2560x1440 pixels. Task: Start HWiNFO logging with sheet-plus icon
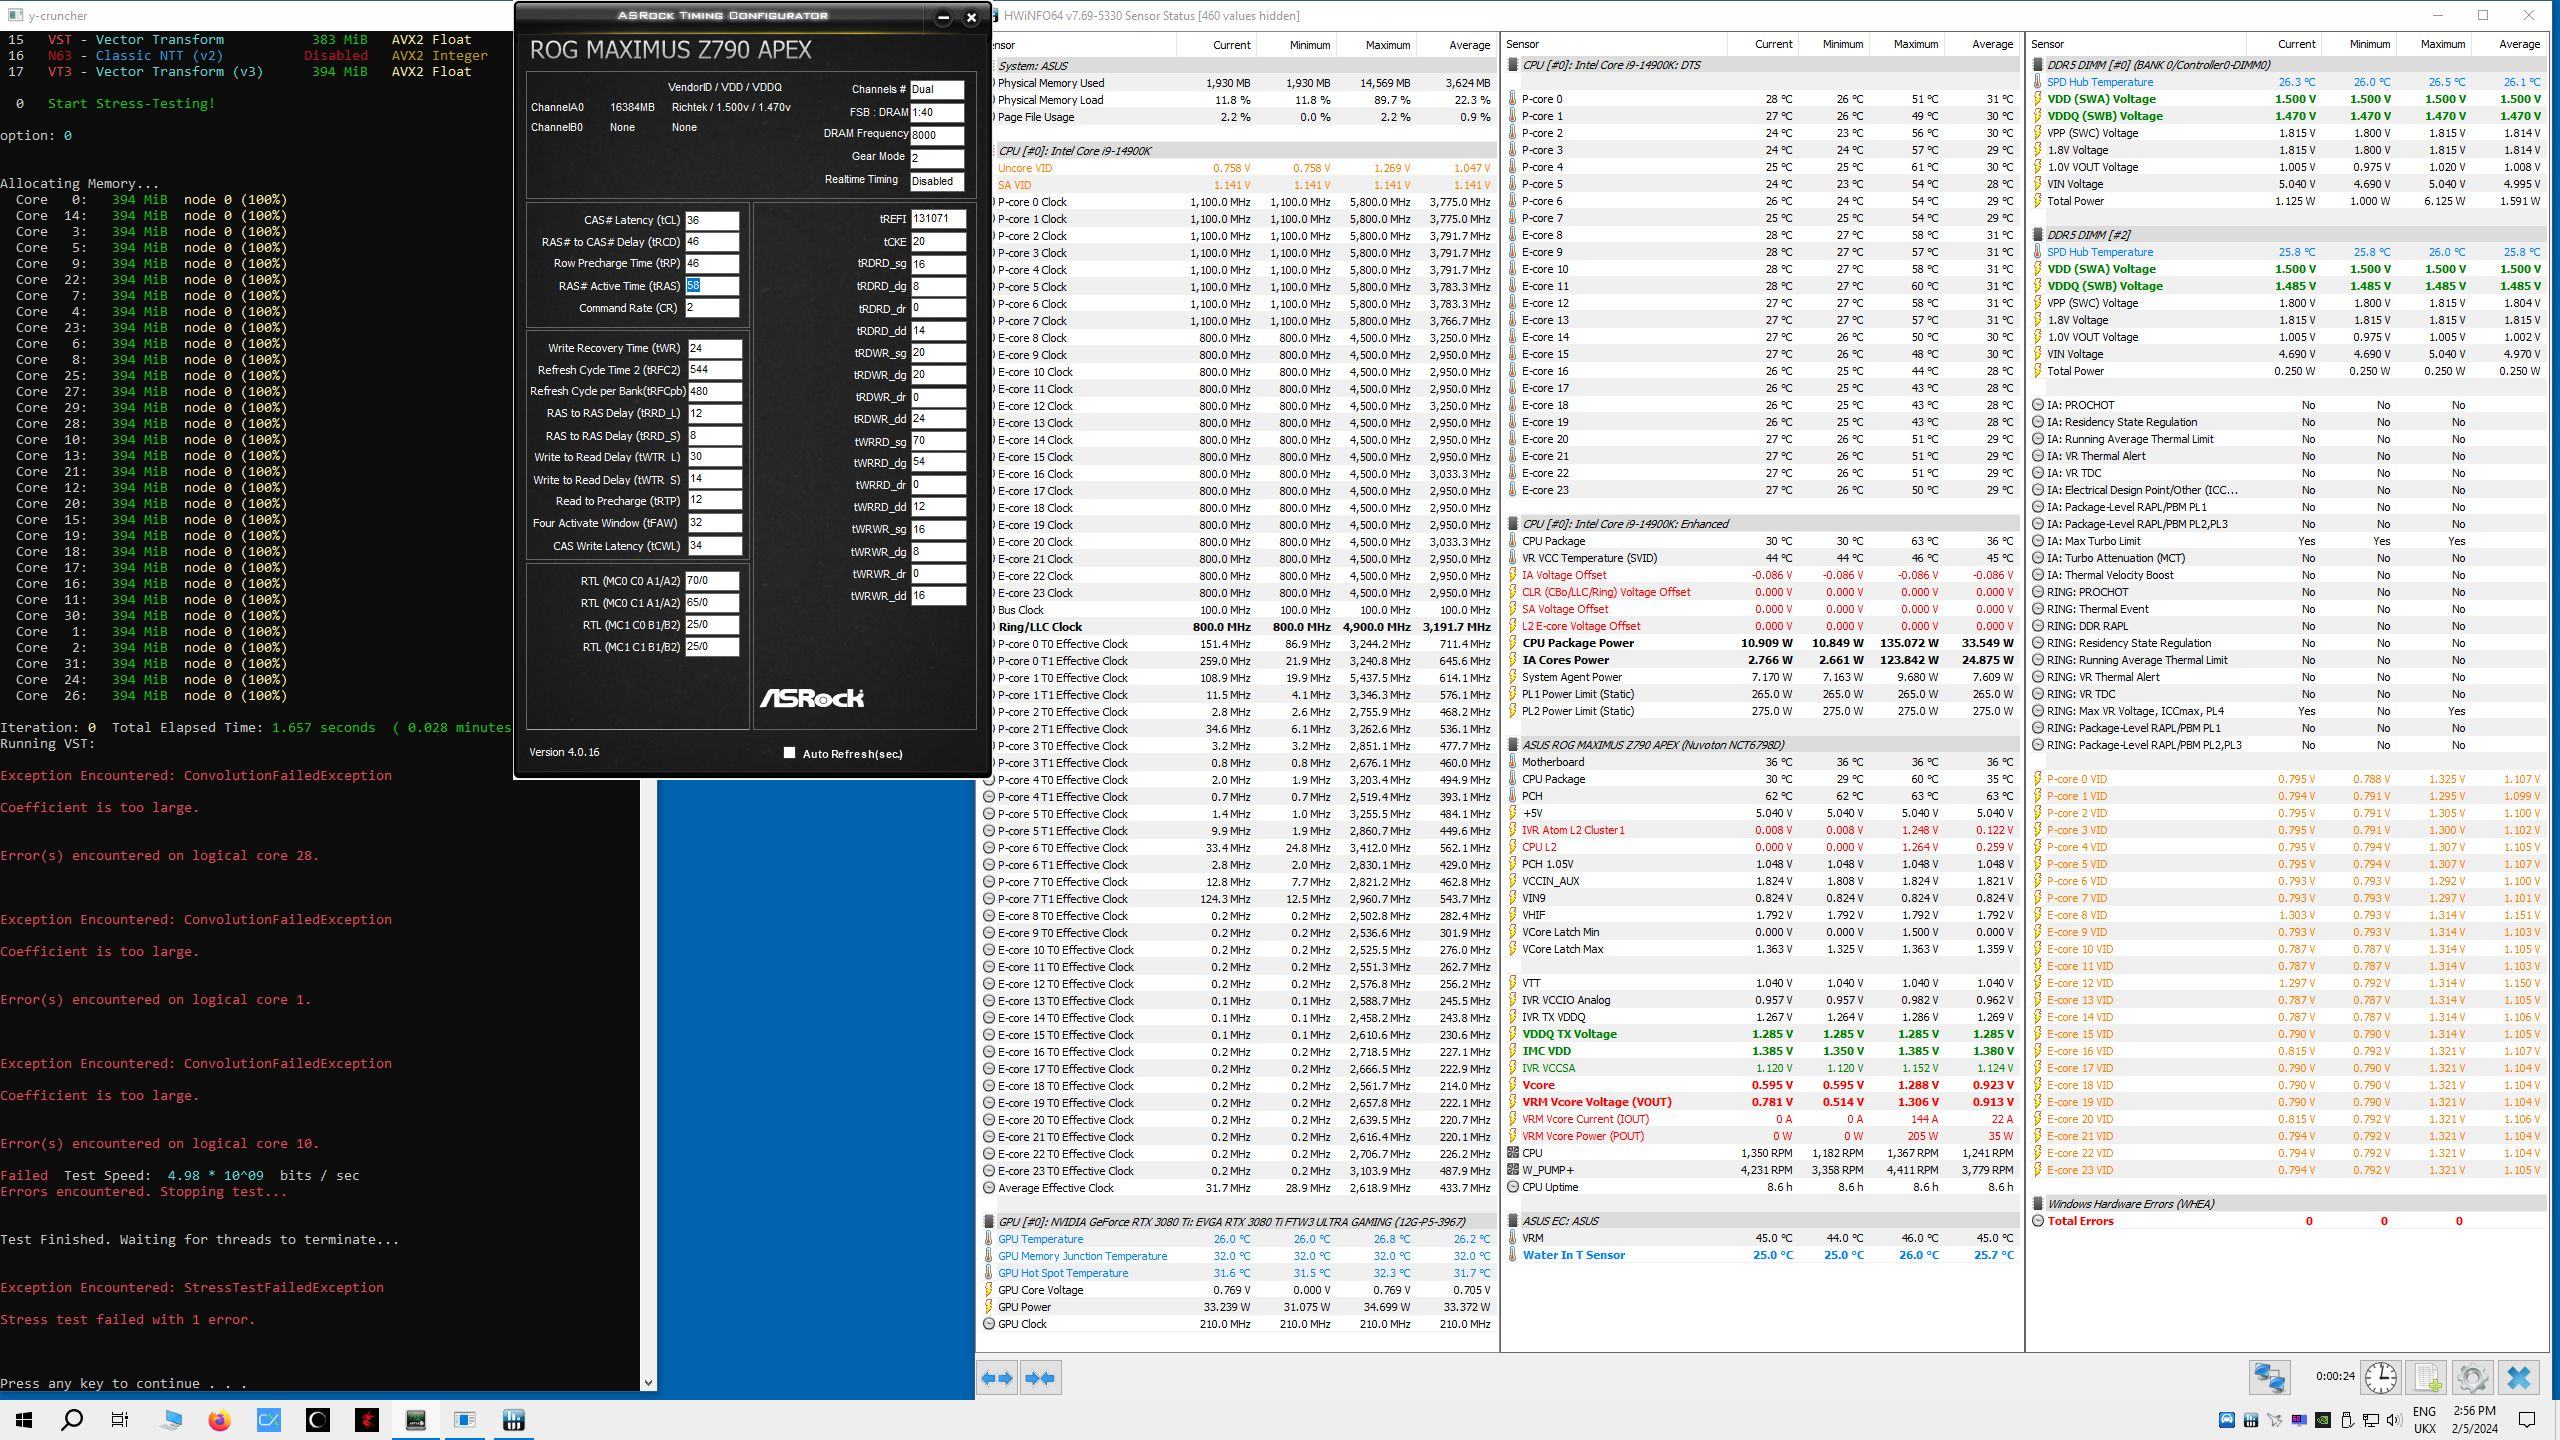[2428, 1378]
